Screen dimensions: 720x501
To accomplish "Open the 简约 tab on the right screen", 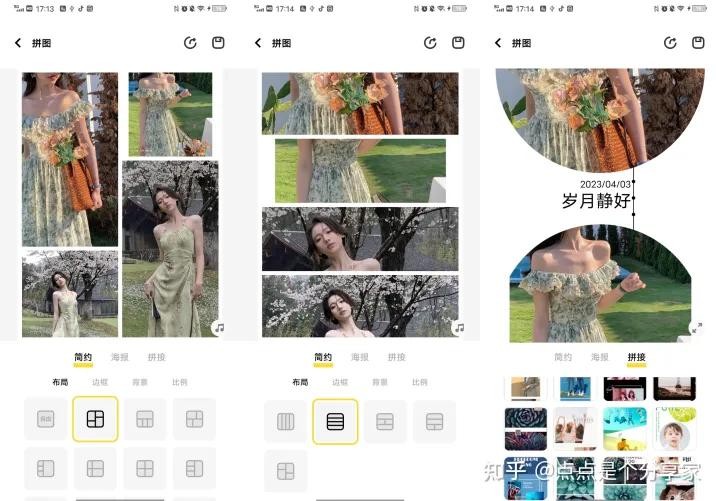I will coord(563,357).
